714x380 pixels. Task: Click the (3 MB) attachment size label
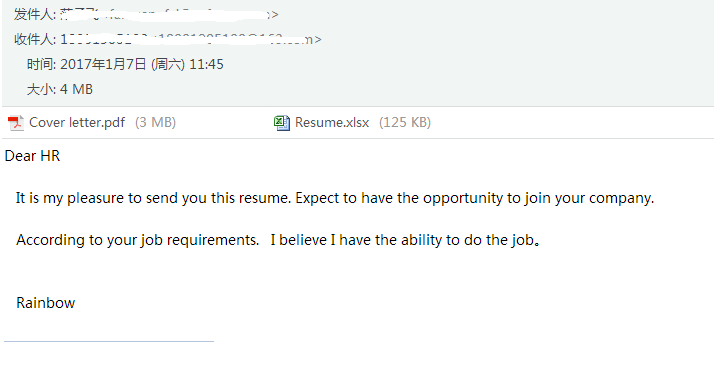pyautogui.click(x=155, y=122)
